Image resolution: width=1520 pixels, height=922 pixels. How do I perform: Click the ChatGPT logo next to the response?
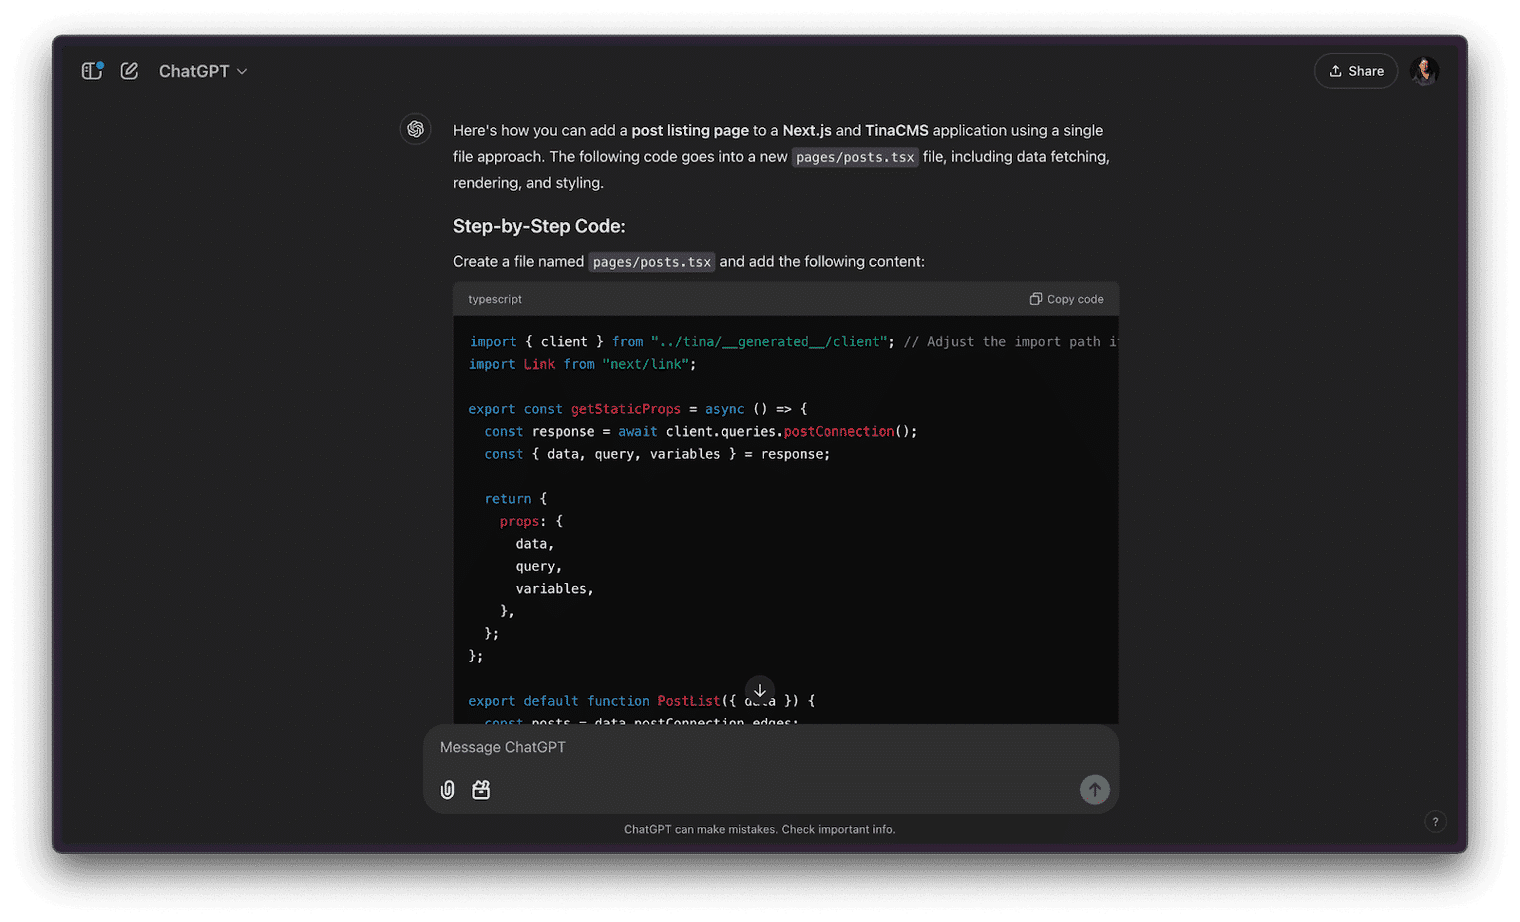pyautogui.click(x=415, y=129)
